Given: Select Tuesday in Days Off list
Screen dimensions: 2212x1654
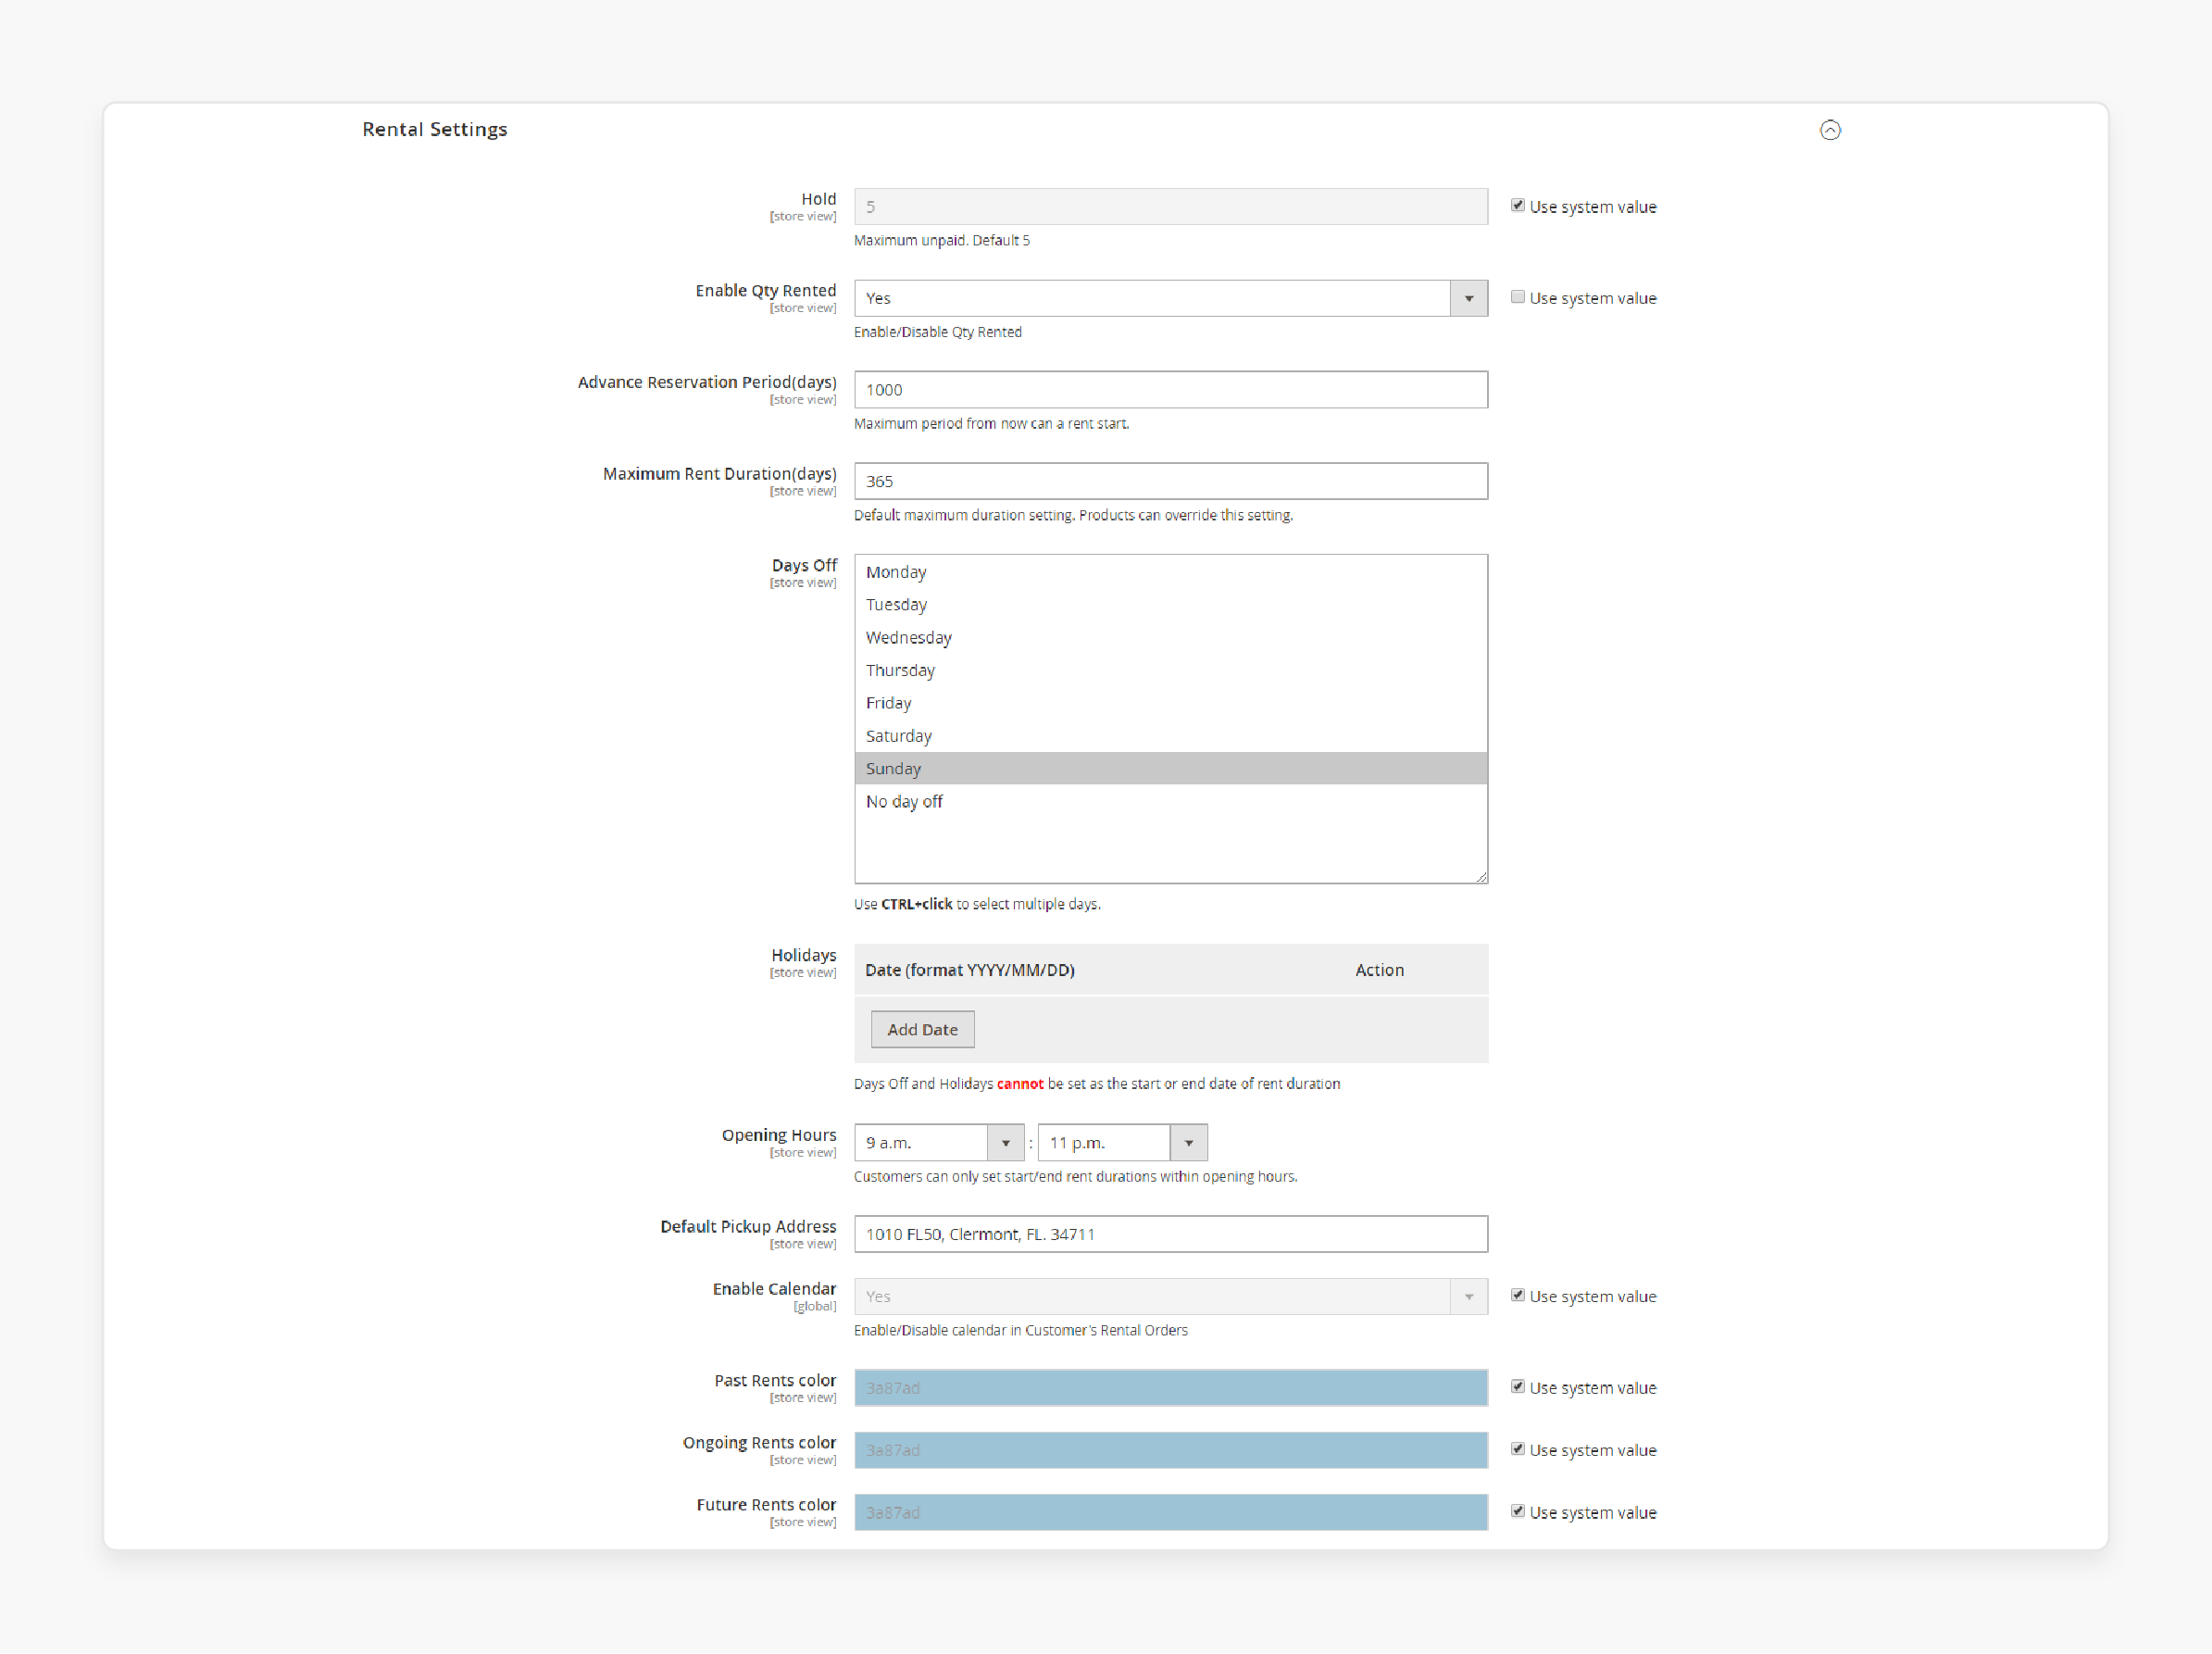Looking at the screenshot, I should (x=1170, y=605).
